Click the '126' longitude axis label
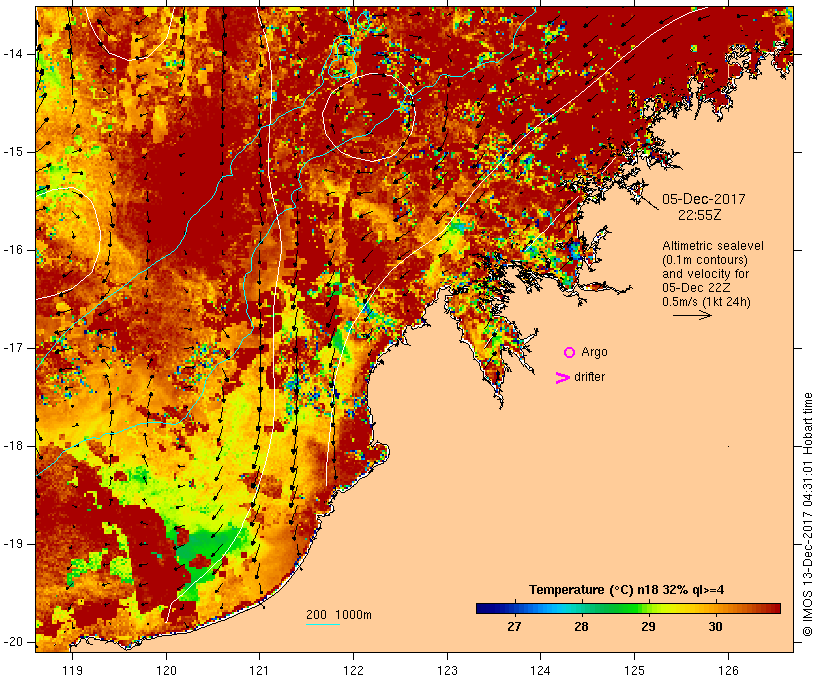The image size is (820, 680). pyautogui.click(x=728, y=671)
